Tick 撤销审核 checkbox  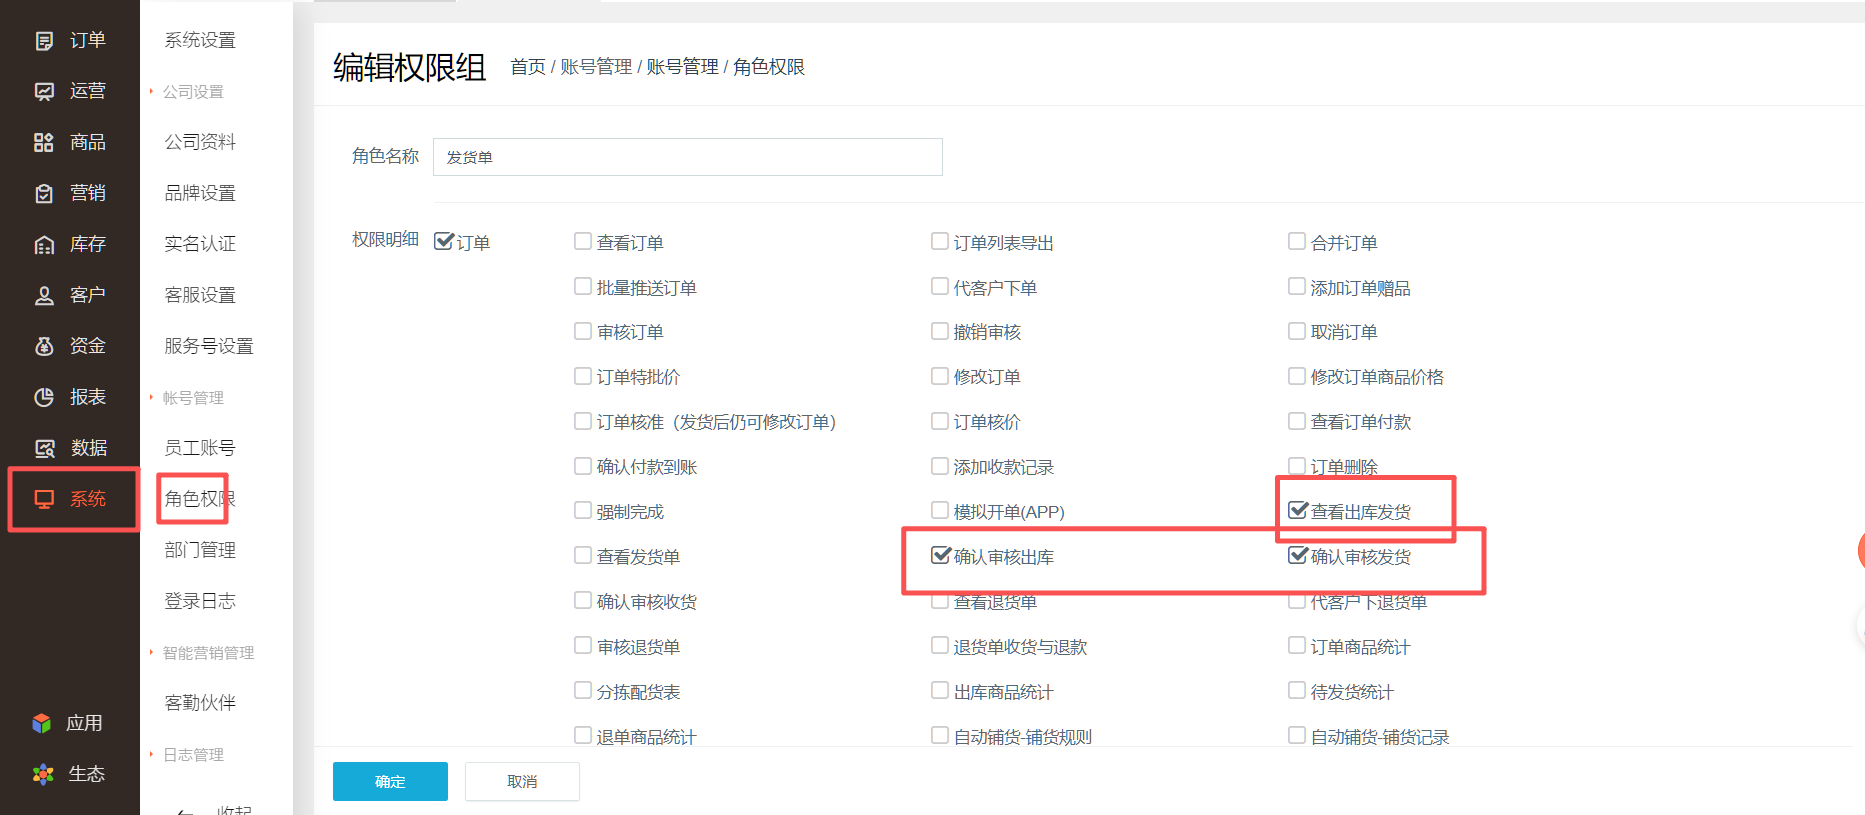point(940,331)
